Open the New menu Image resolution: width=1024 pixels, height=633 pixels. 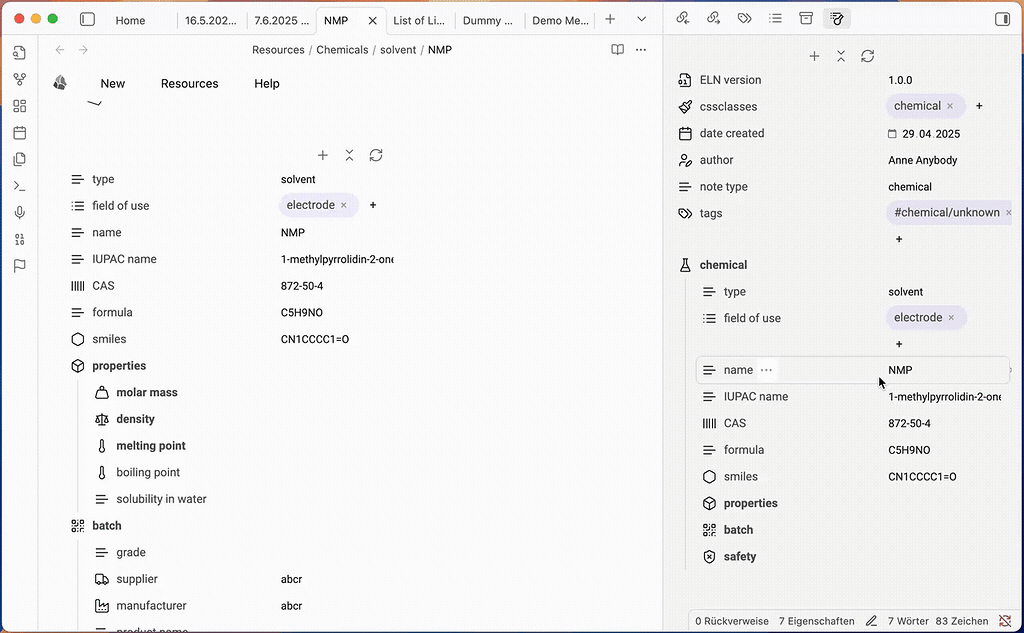point(112,84)
